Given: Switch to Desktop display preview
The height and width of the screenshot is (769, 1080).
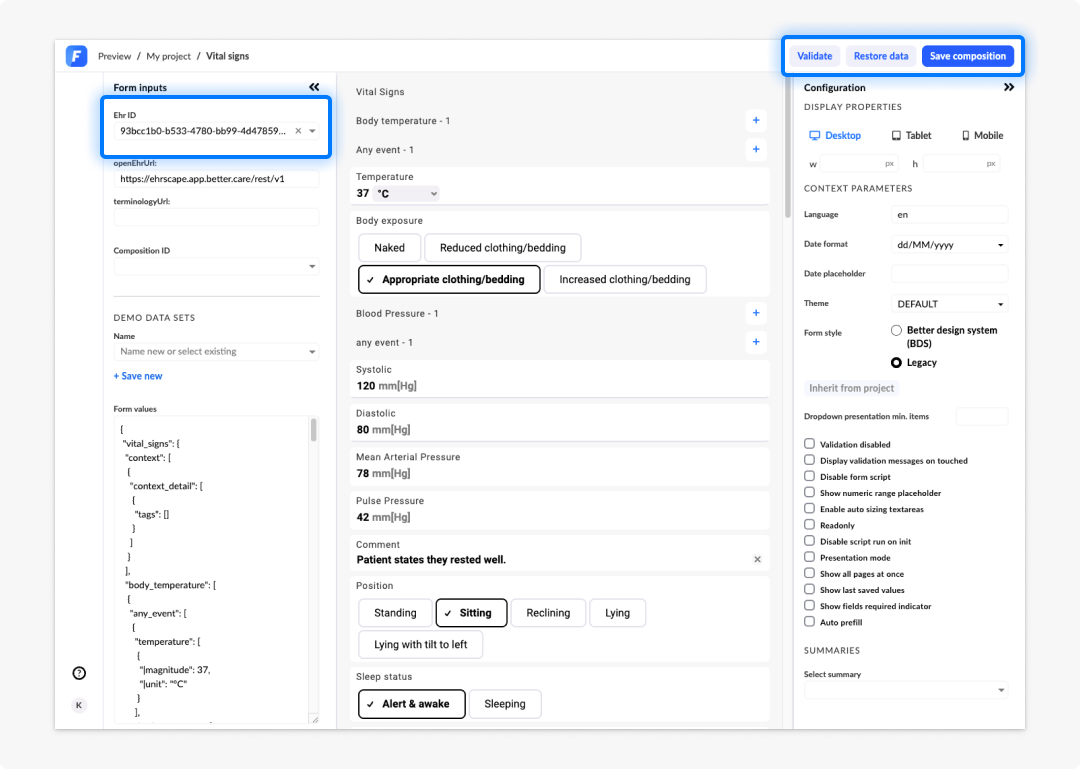Looking at the screenshot, I should (x=835, y=136).
